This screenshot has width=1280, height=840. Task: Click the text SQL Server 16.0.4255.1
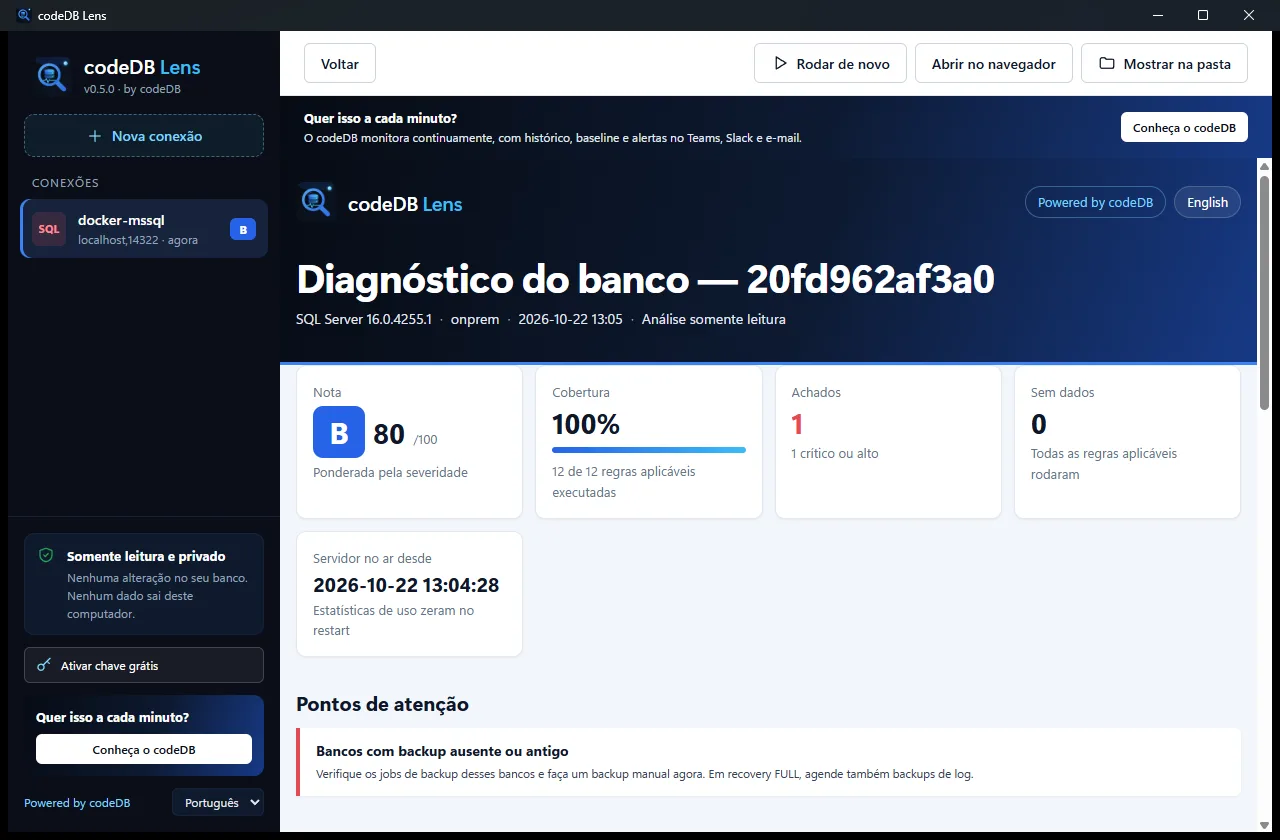click(x=364, y=320)
